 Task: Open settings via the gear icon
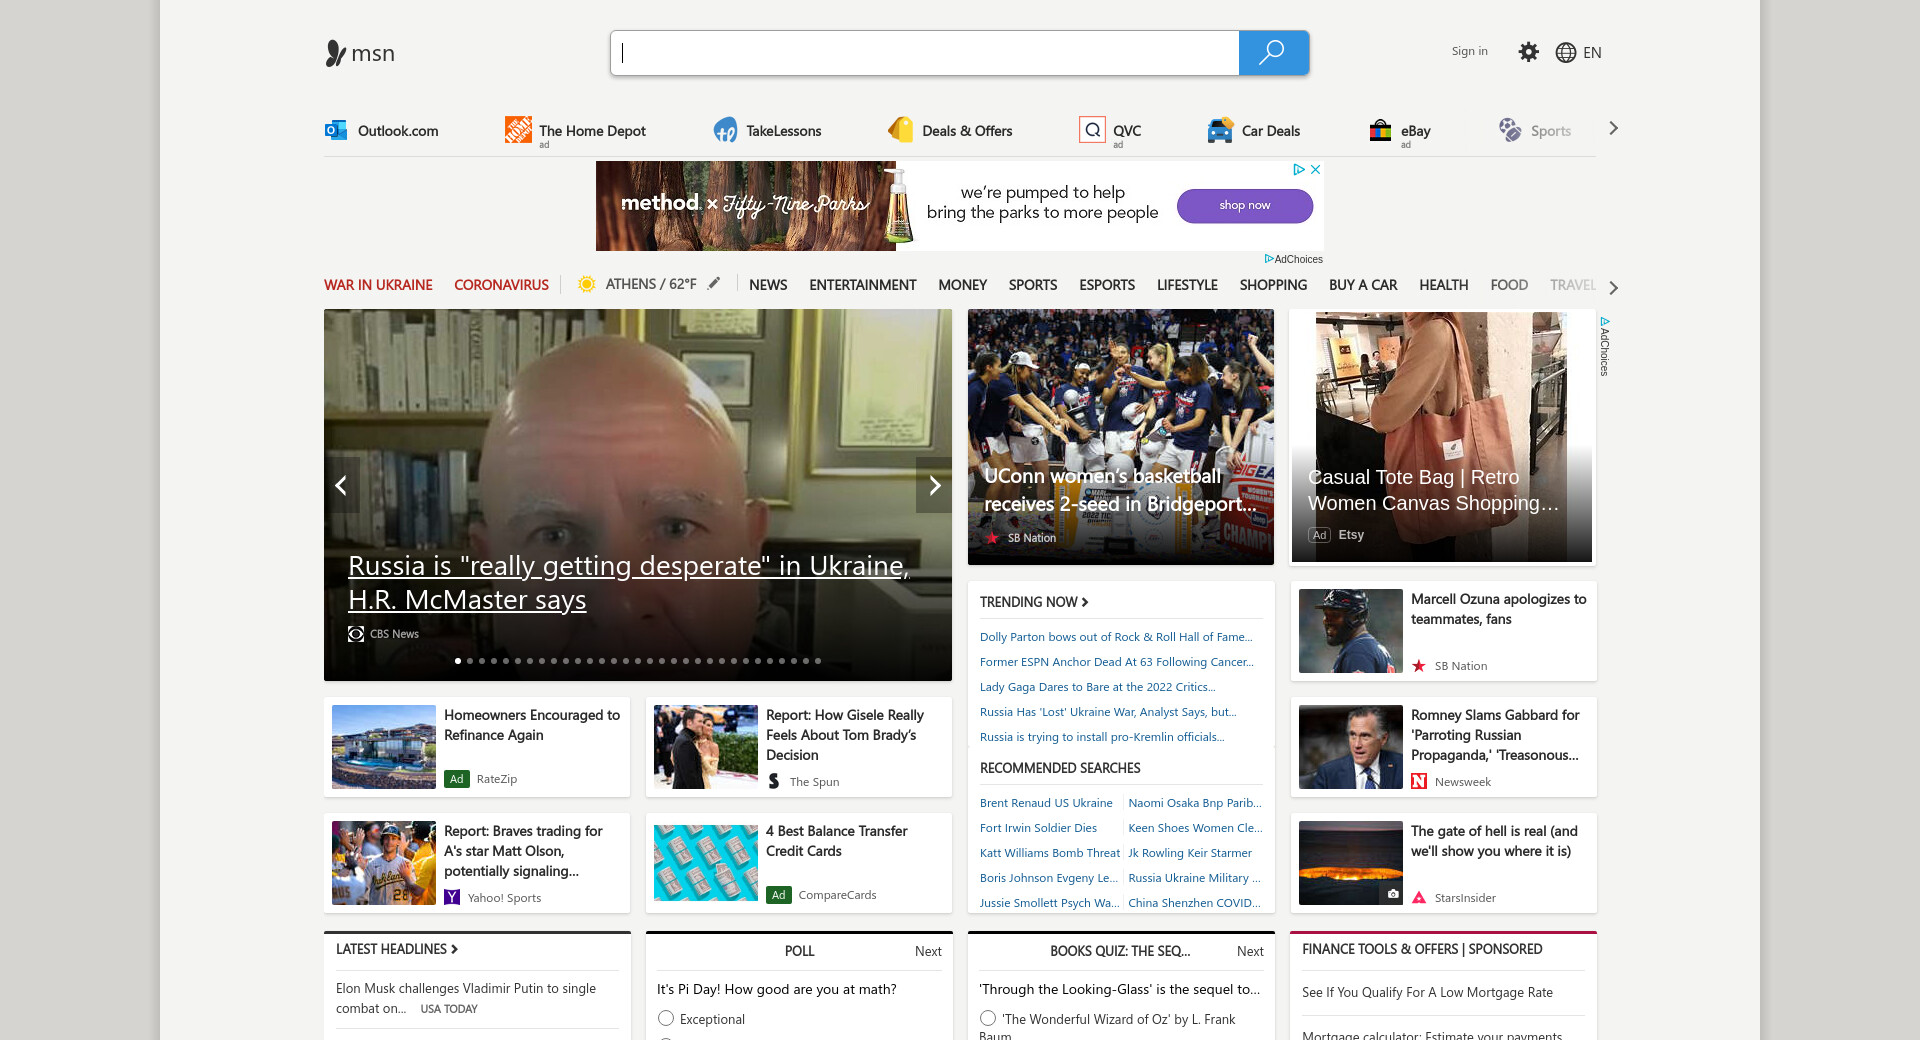click(1528, 52)
